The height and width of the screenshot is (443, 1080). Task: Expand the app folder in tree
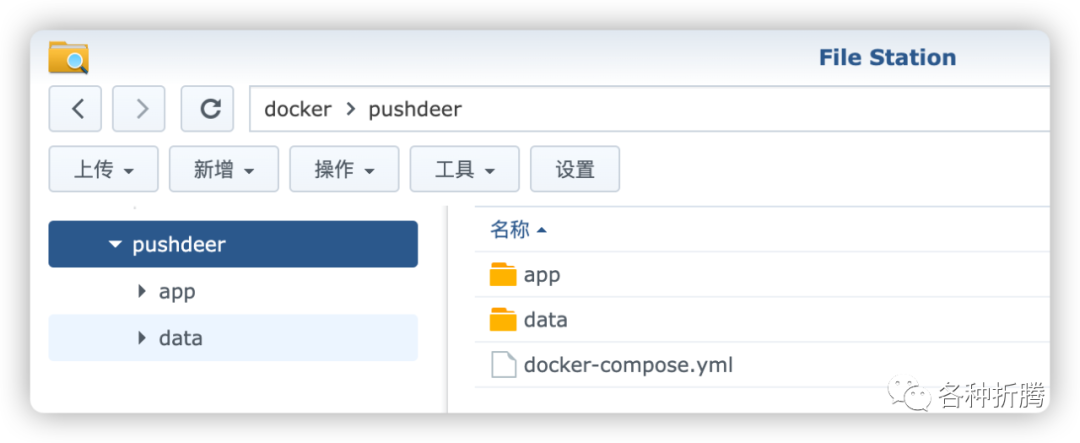142,292
